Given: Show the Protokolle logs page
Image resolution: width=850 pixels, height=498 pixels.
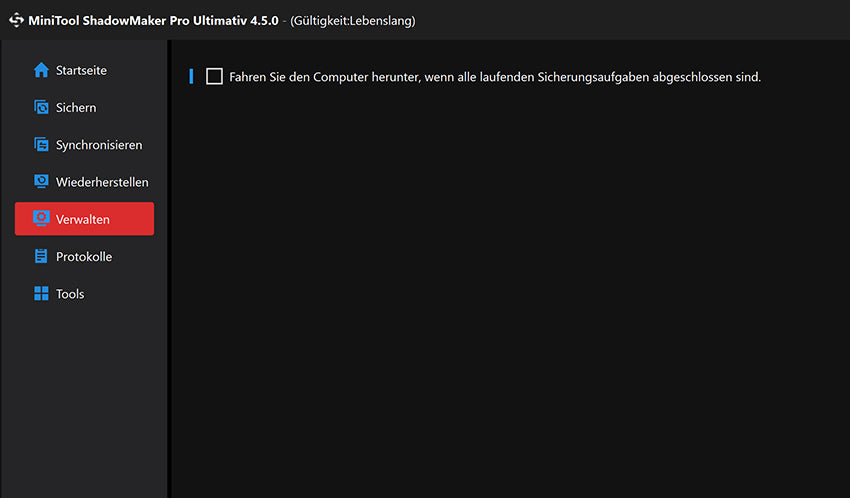Looking at the screenshot, I should [84, 257].
